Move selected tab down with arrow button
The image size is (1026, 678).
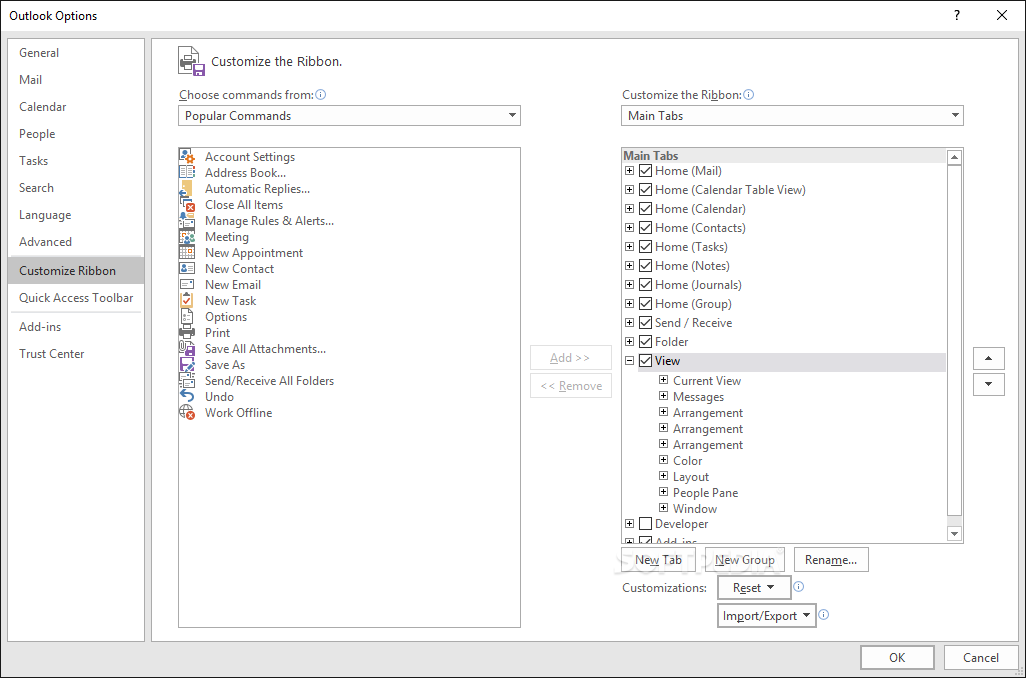point(989,384)
